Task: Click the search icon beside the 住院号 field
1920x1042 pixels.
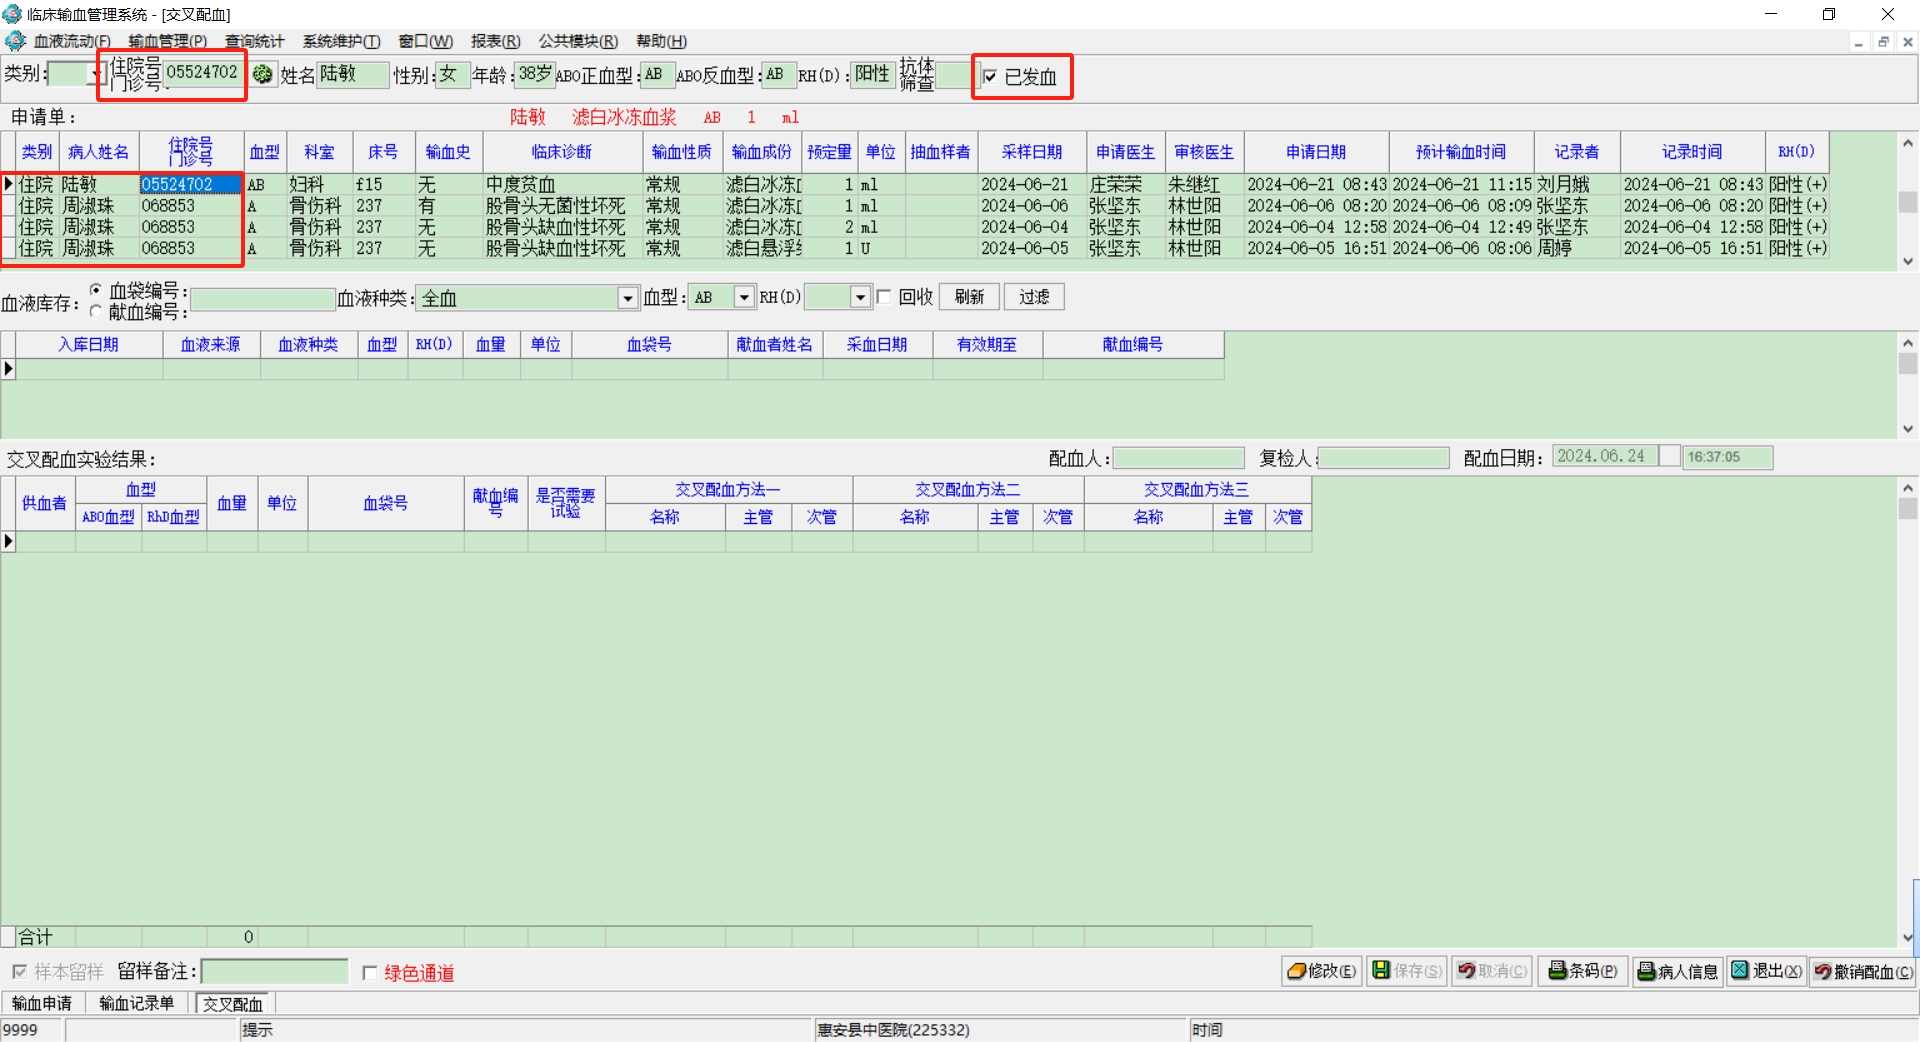Action: pos(263,74)
